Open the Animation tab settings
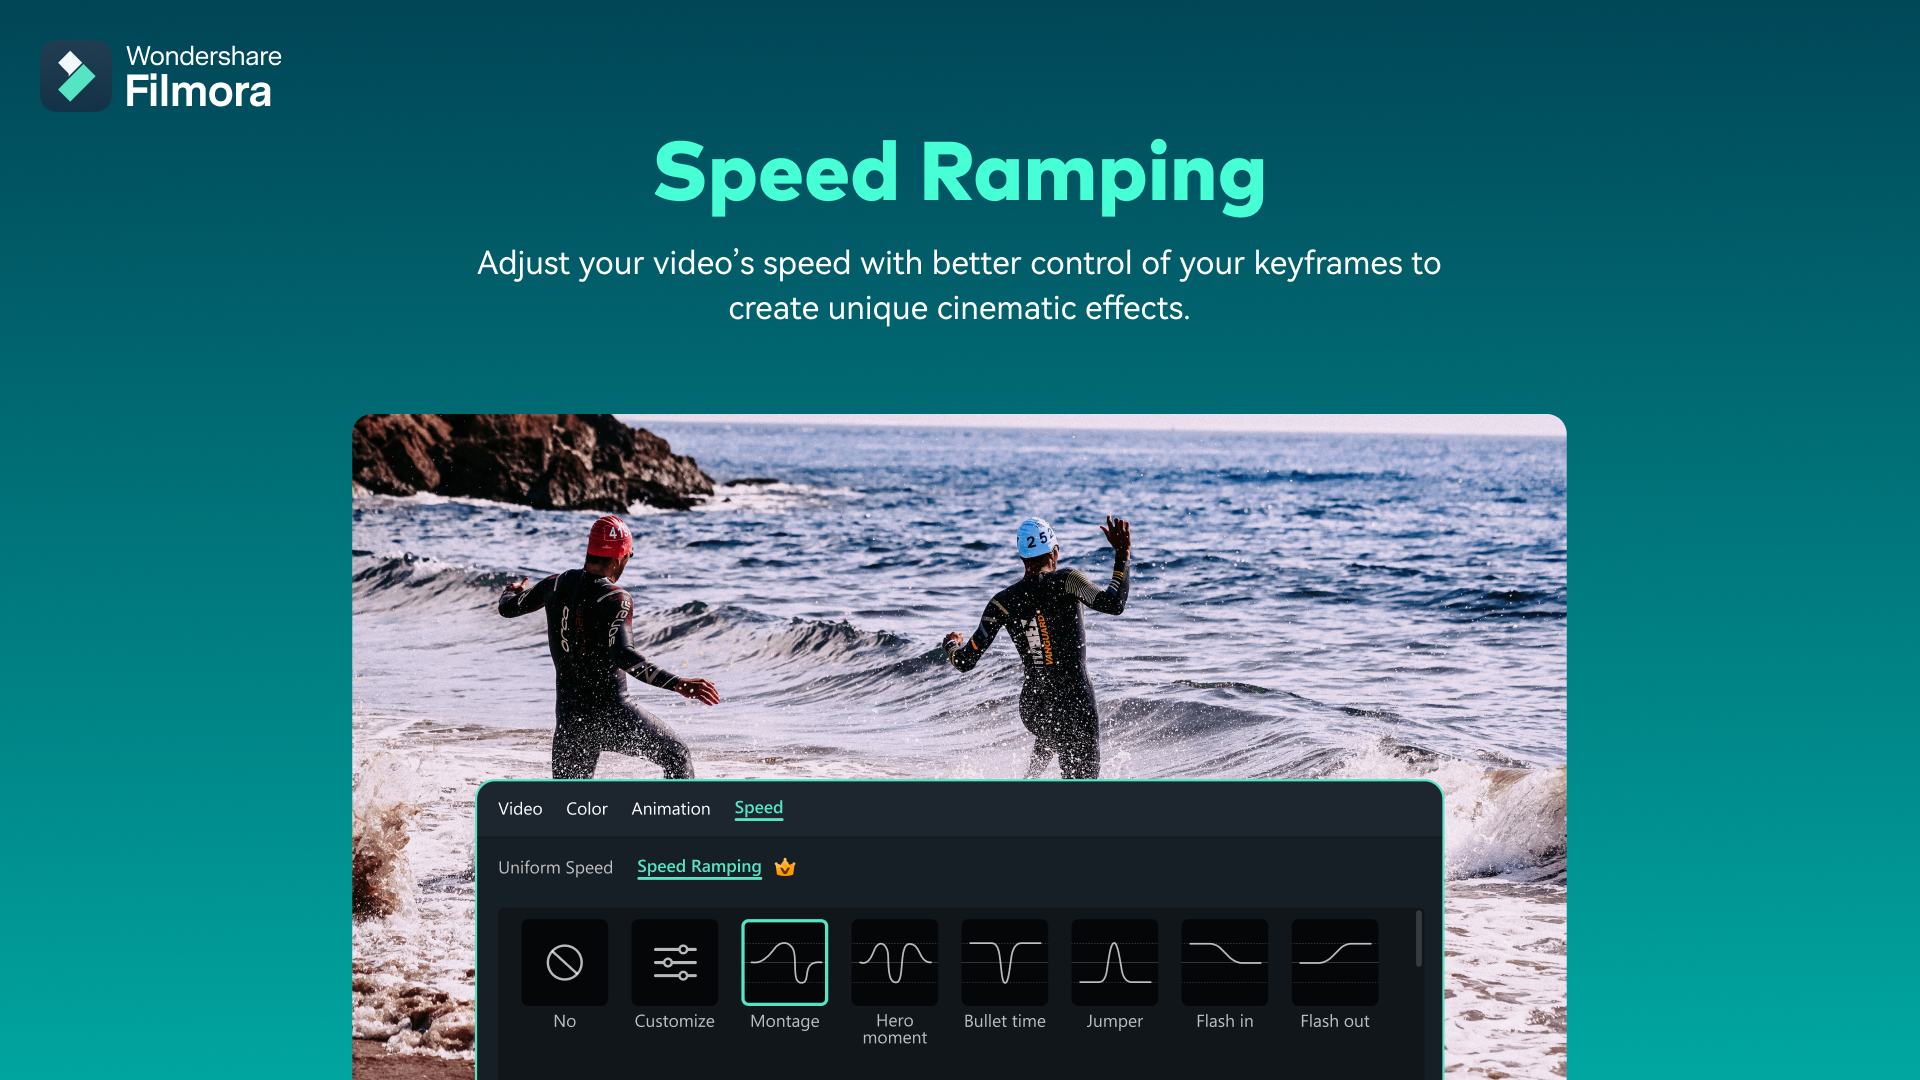This screenshot has width=1920, height=1080. [671, 807]
